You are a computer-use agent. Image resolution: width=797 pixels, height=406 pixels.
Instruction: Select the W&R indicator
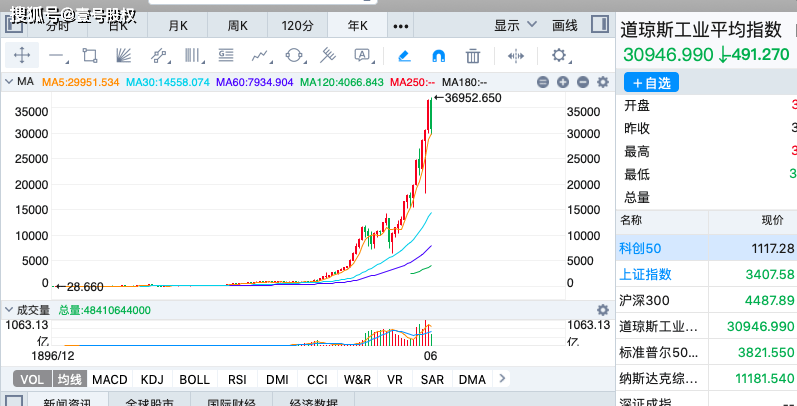point(357,379)
